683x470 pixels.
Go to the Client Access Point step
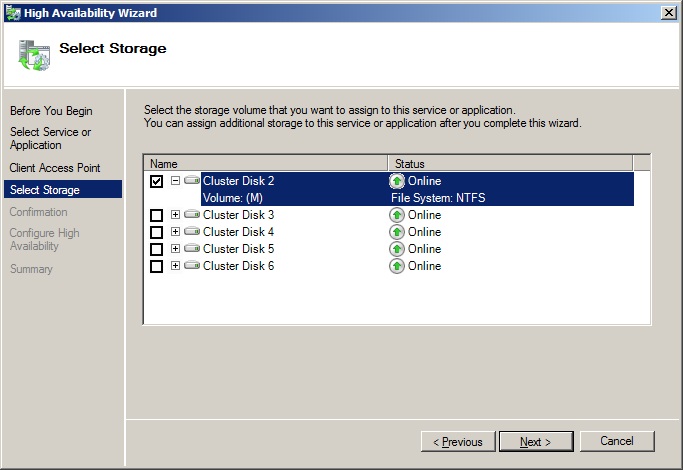[x=55, y=168]
